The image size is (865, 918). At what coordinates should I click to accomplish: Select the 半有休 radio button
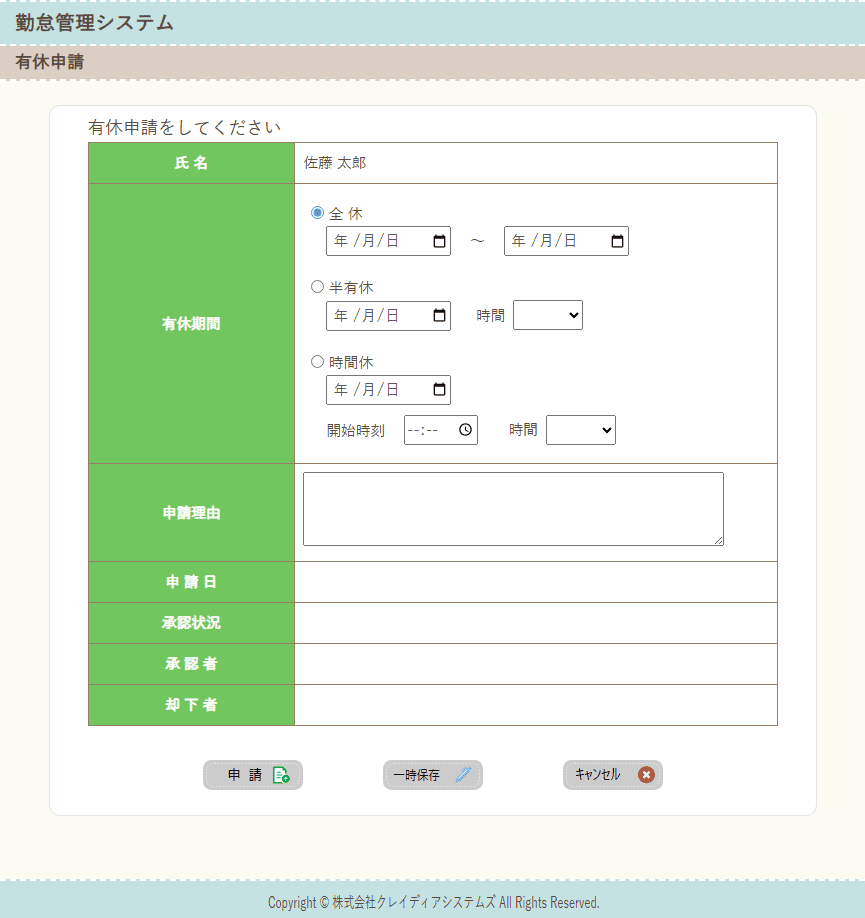318,287
